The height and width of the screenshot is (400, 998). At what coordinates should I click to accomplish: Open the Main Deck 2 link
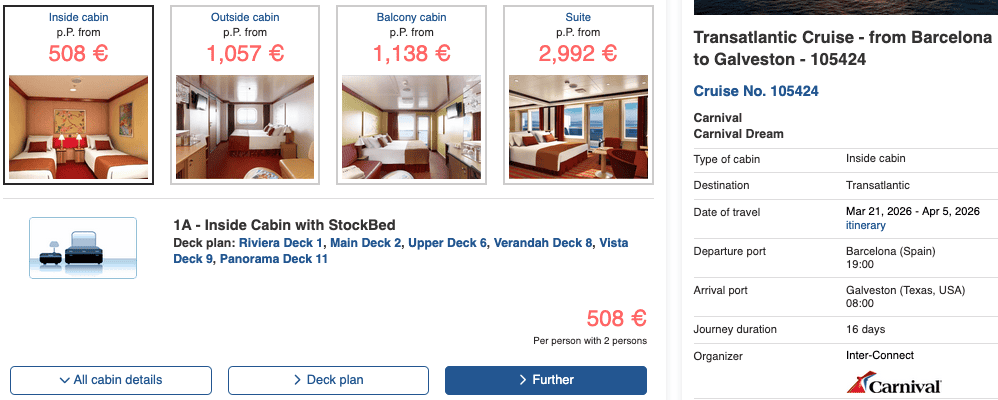(366, 243)
